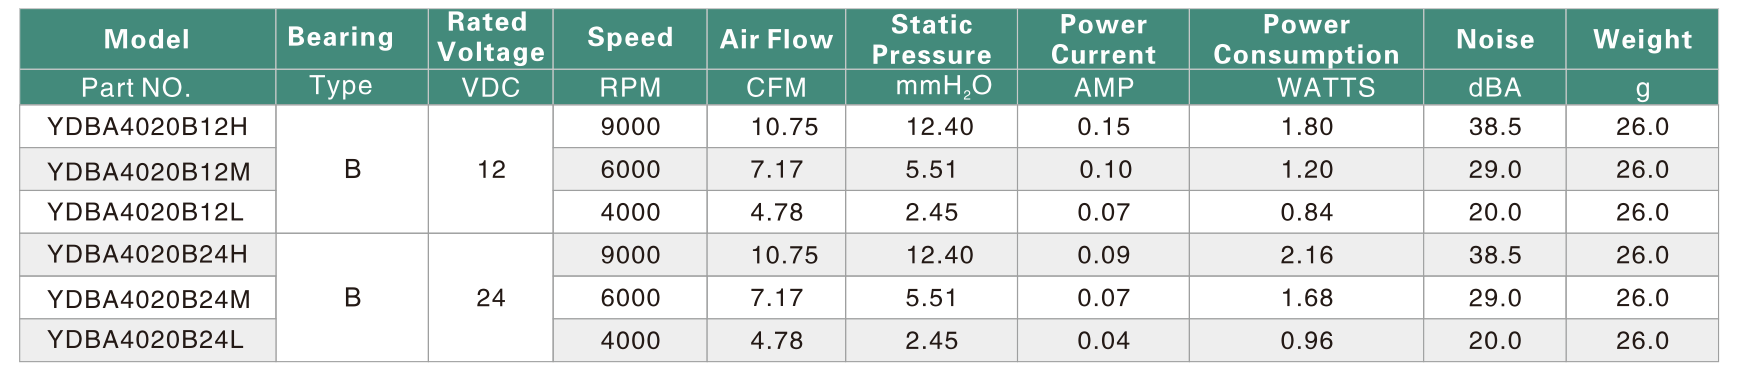Screen dimensions: 1737x382
Task: Select part number YDBA4020B12L
Action: (146, 212)
